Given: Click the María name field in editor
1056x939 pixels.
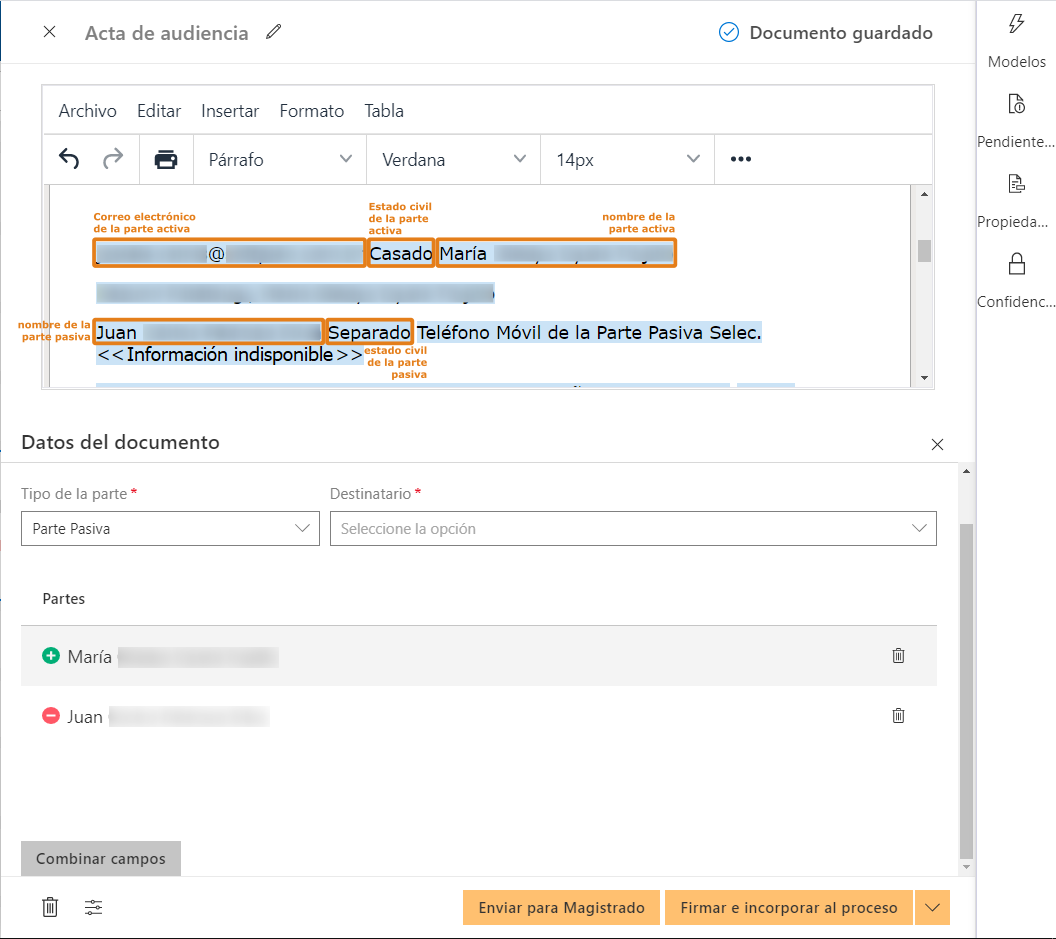Looking at the screenshot, I should click(x=556, y=253).
